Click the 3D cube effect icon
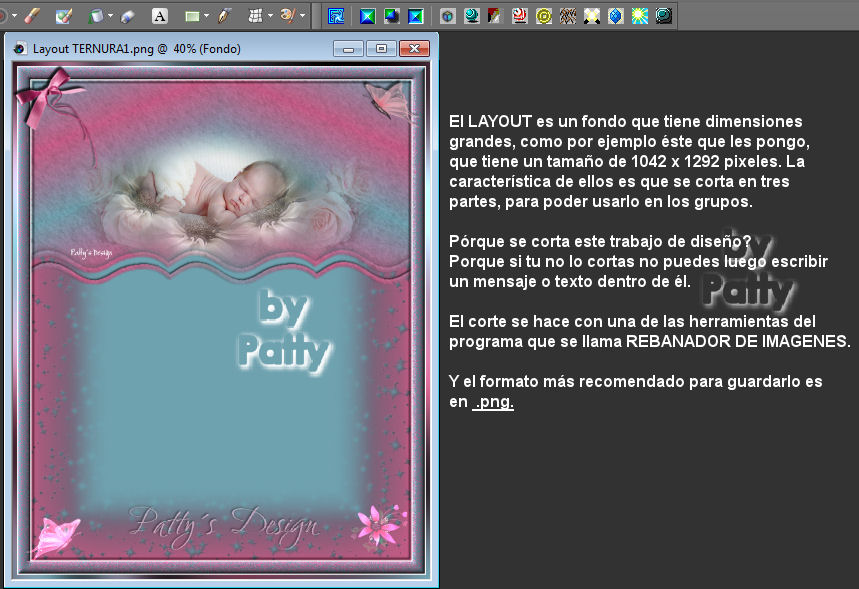The height and width of the screenshot is (589, 859). point(448,16)
